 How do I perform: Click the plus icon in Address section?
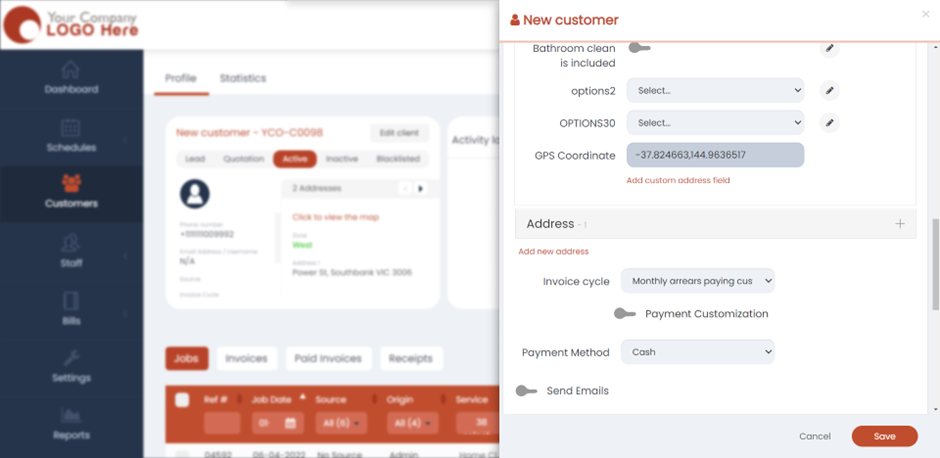[x=899, y=224]
